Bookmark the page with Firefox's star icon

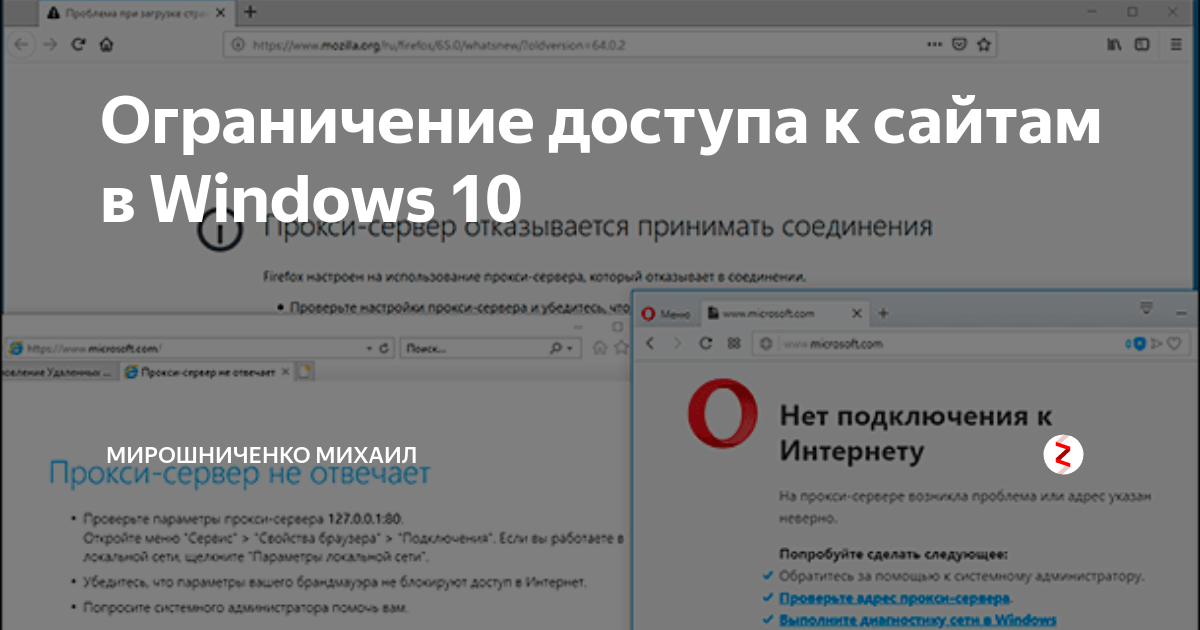click(985, 44)
